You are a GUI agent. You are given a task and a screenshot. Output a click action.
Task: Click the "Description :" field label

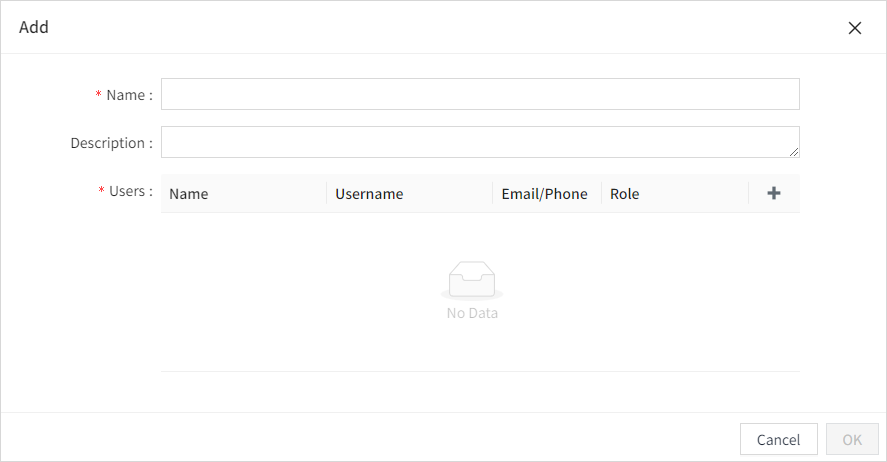click(x=111, y=143)
